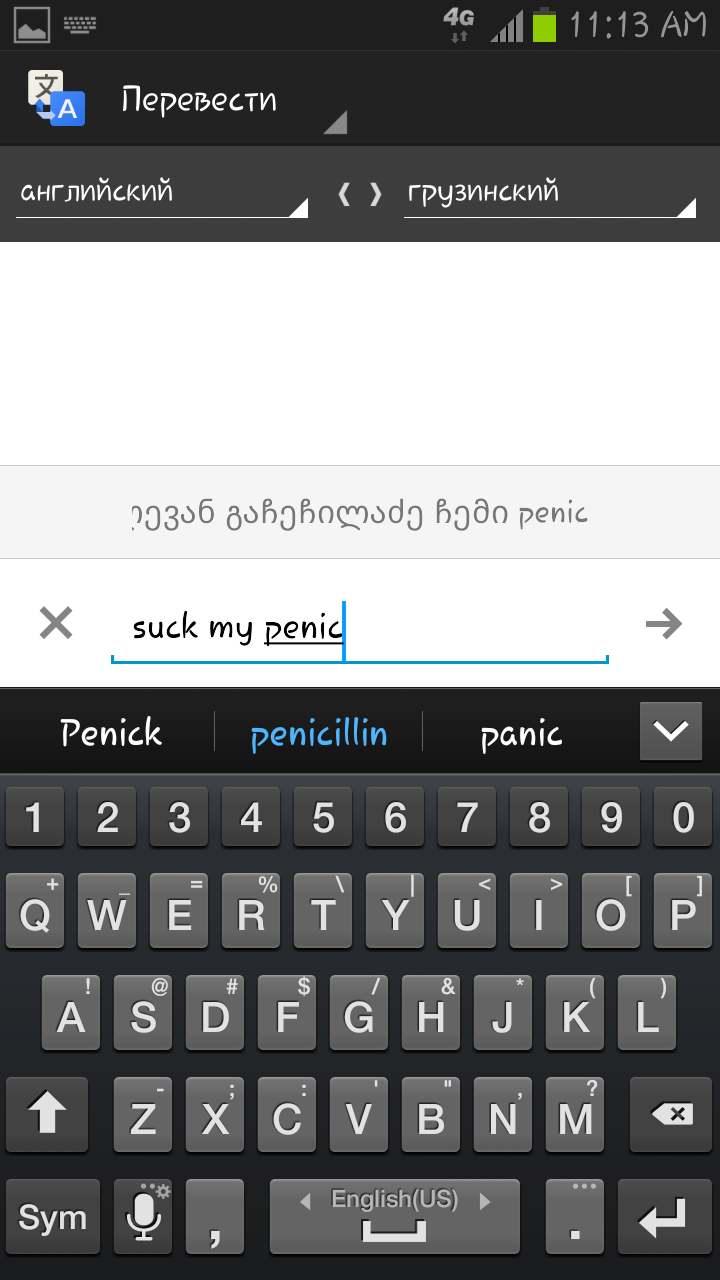Toggle the Shift key on keyboard
Image resolution: width=720 pixels, height=1280 pixels.
47,1114
